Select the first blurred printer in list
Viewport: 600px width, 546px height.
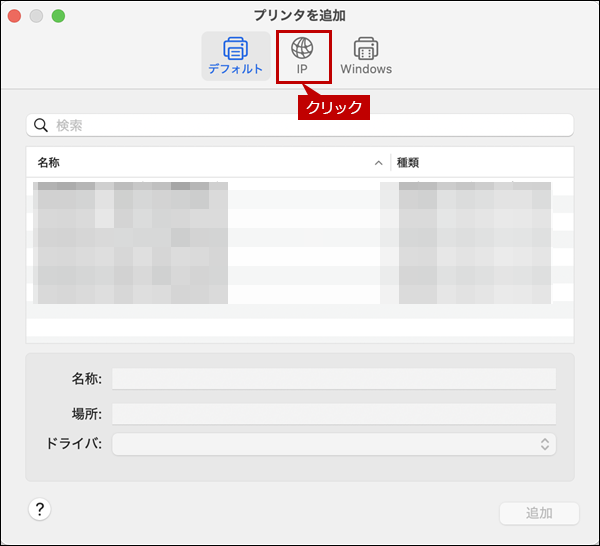tap(130, 188)
